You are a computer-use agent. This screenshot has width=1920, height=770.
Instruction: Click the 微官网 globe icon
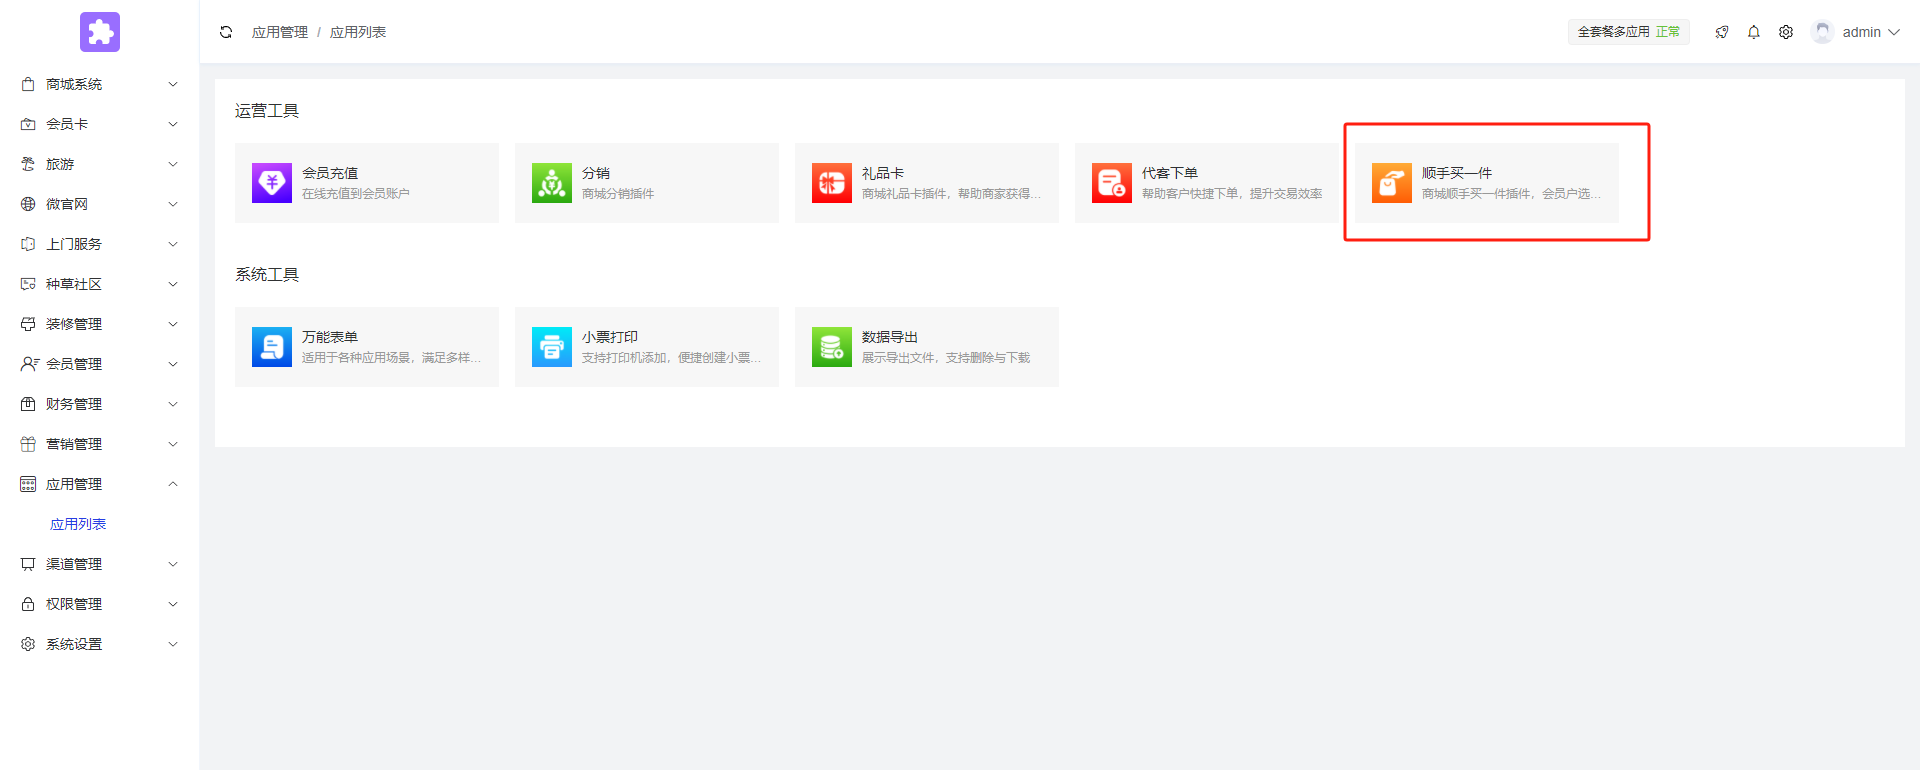point(28,204)
